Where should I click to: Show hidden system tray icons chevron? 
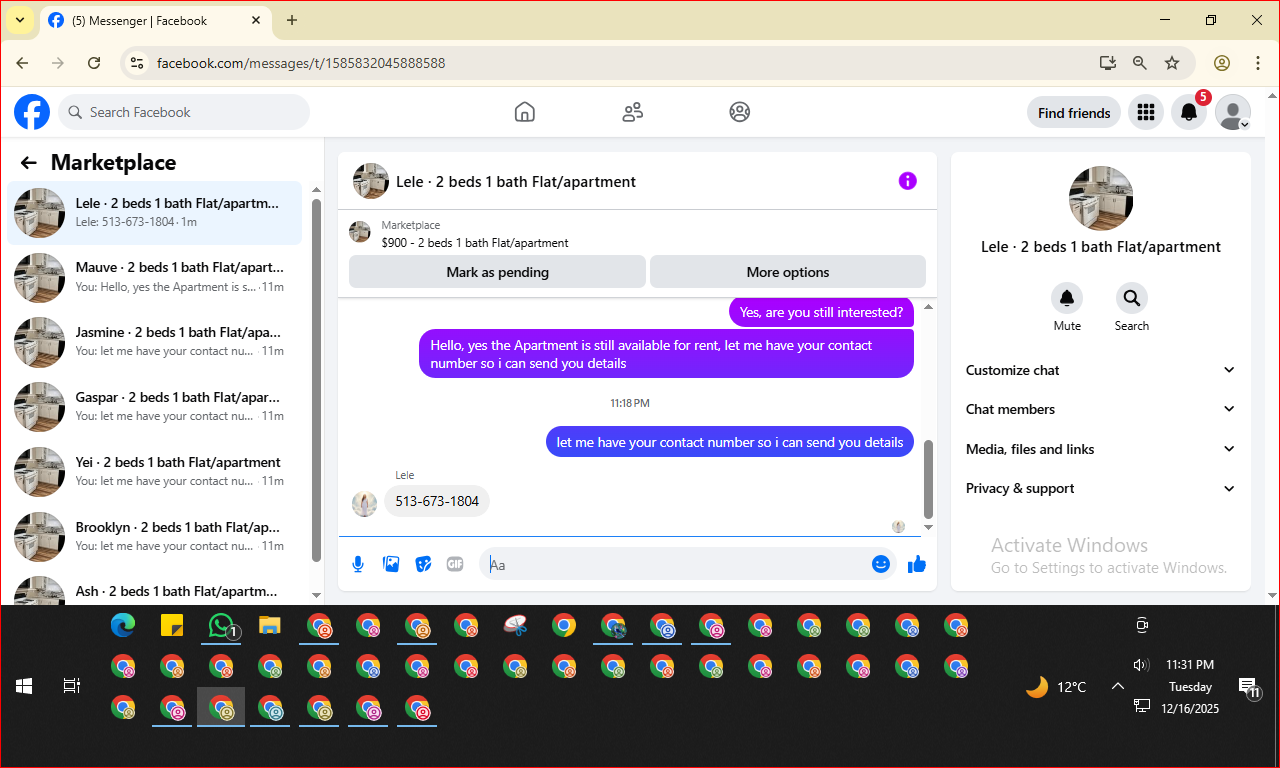[x=1118, y=686]
